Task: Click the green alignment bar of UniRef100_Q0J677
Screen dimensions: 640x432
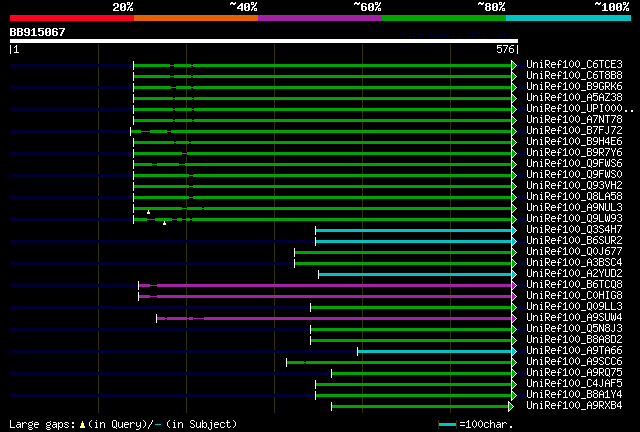Action: click(x=403, y=253)
